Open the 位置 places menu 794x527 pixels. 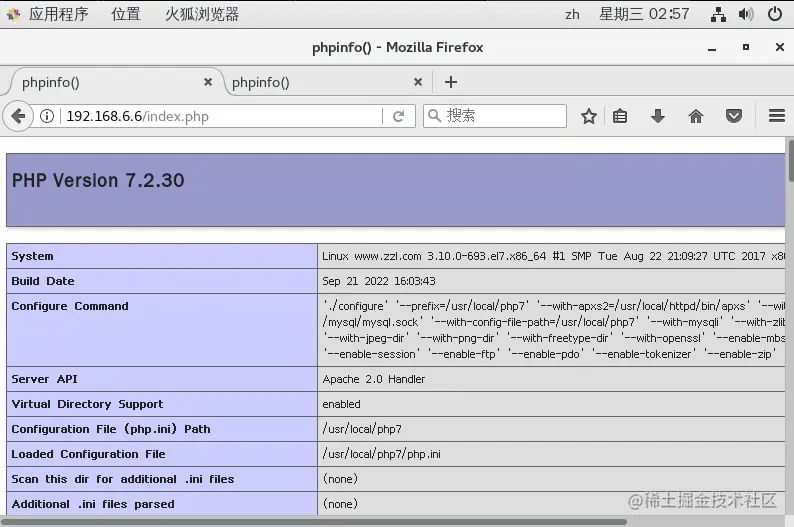tap(126, 14)
